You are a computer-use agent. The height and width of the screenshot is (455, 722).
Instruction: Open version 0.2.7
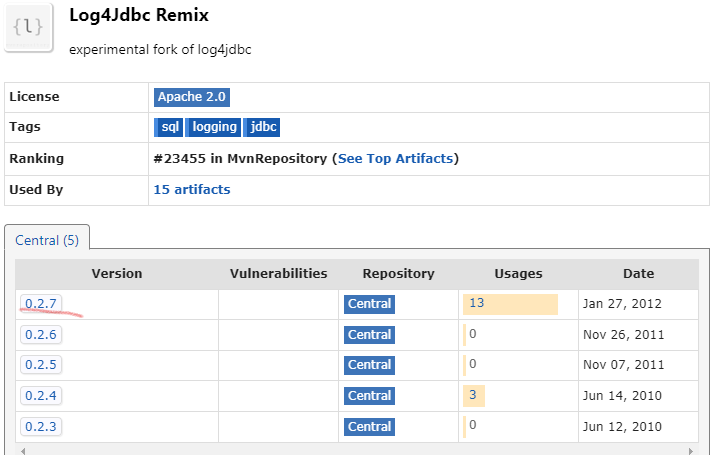(x=41, y=304)
